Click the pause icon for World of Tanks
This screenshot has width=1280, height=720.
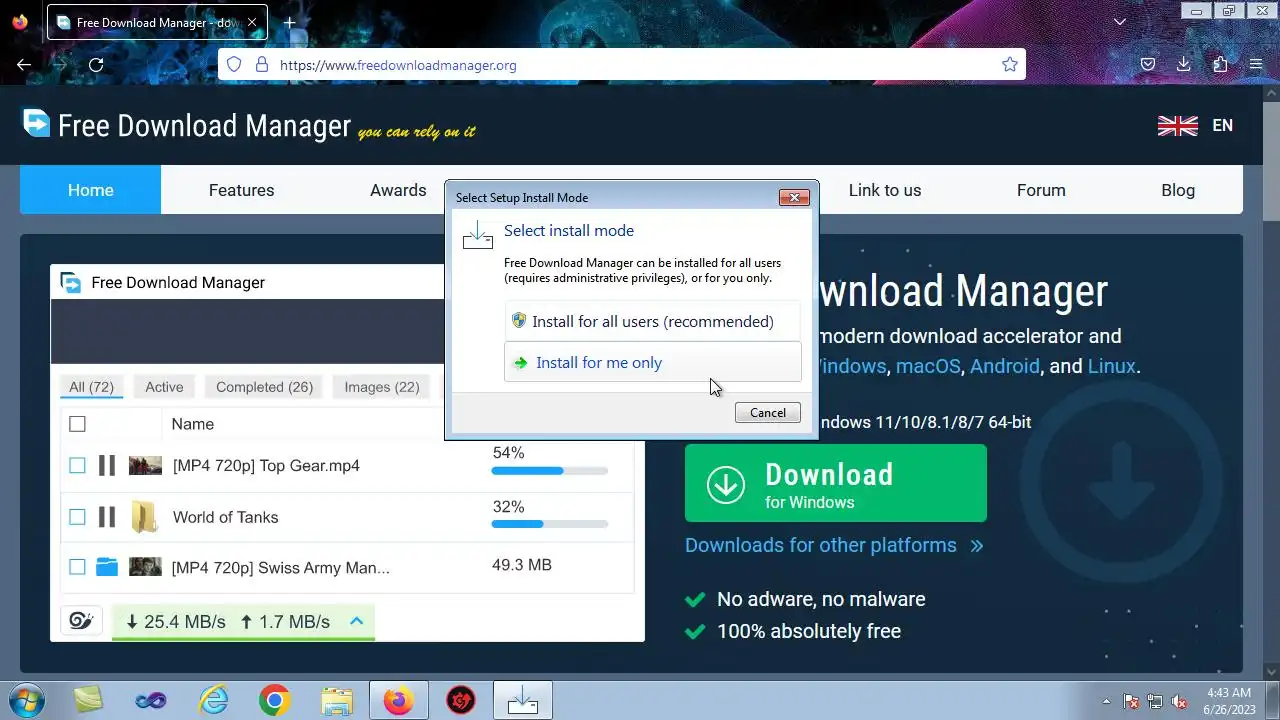107,517
